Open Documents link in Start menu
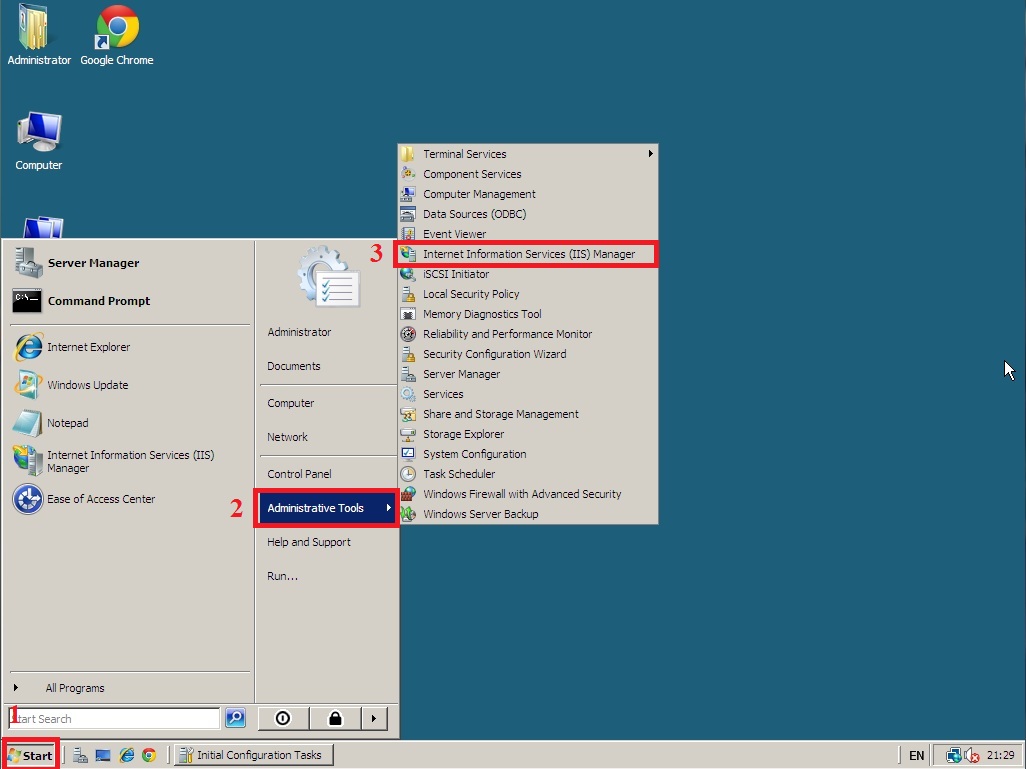Viewport: 1026px width, 769px height. pyautogui.click(x=294, y=366)
